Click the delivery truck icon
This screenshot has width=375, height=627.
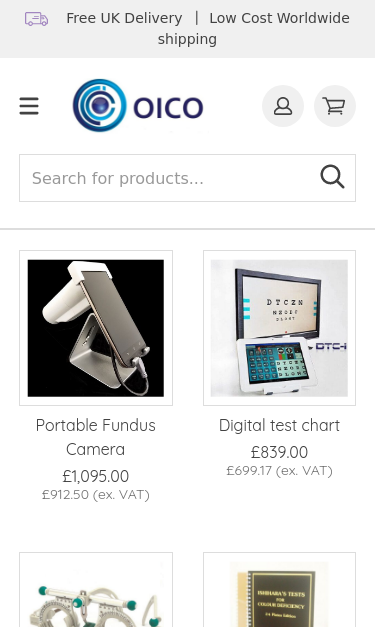[x=36, y=19]
